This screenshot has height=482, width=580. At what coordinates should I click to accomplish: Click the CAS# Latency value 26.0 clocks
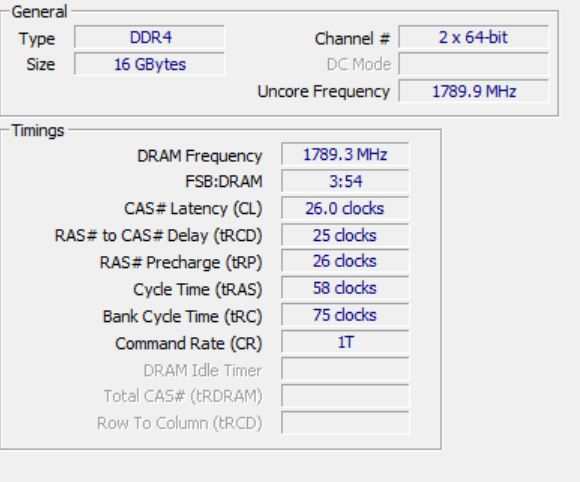(x=345, y=208)
